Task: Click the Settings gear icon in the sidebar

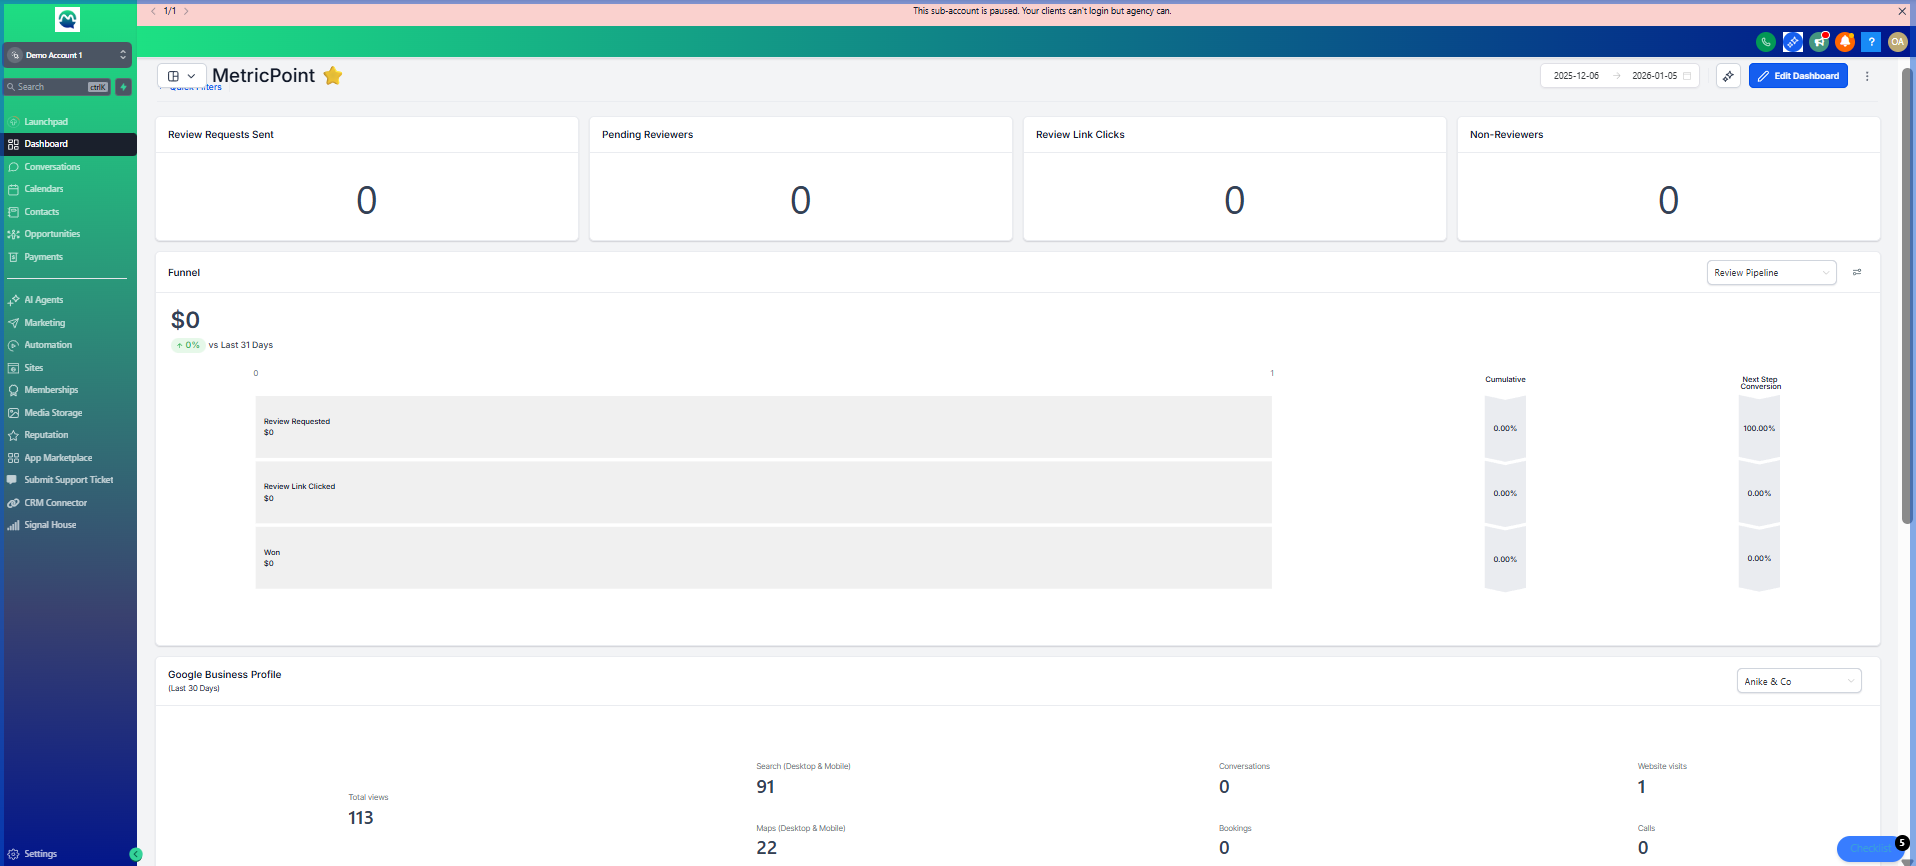Action: click(x=13, y=854)
